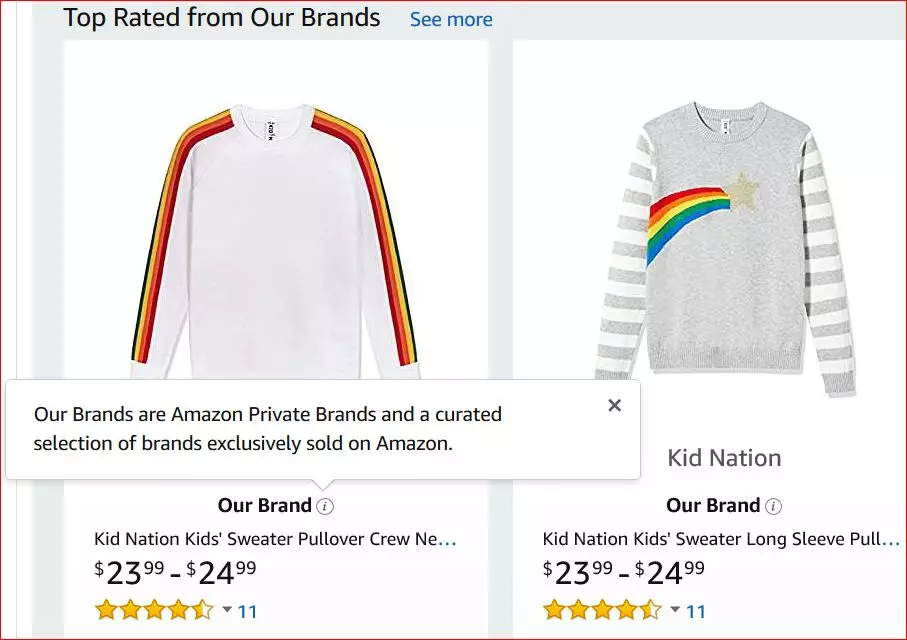The width and height of the screenshot is (907, 640).
Task: Click star rating under the Crew Neck sweater
Action: pos(154,610)
